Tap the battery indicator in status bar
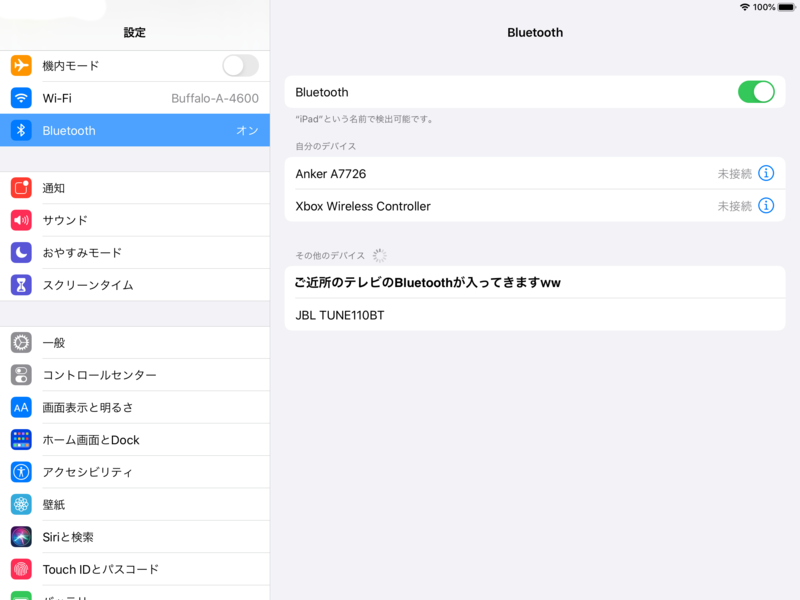 [x=786, y=7]
